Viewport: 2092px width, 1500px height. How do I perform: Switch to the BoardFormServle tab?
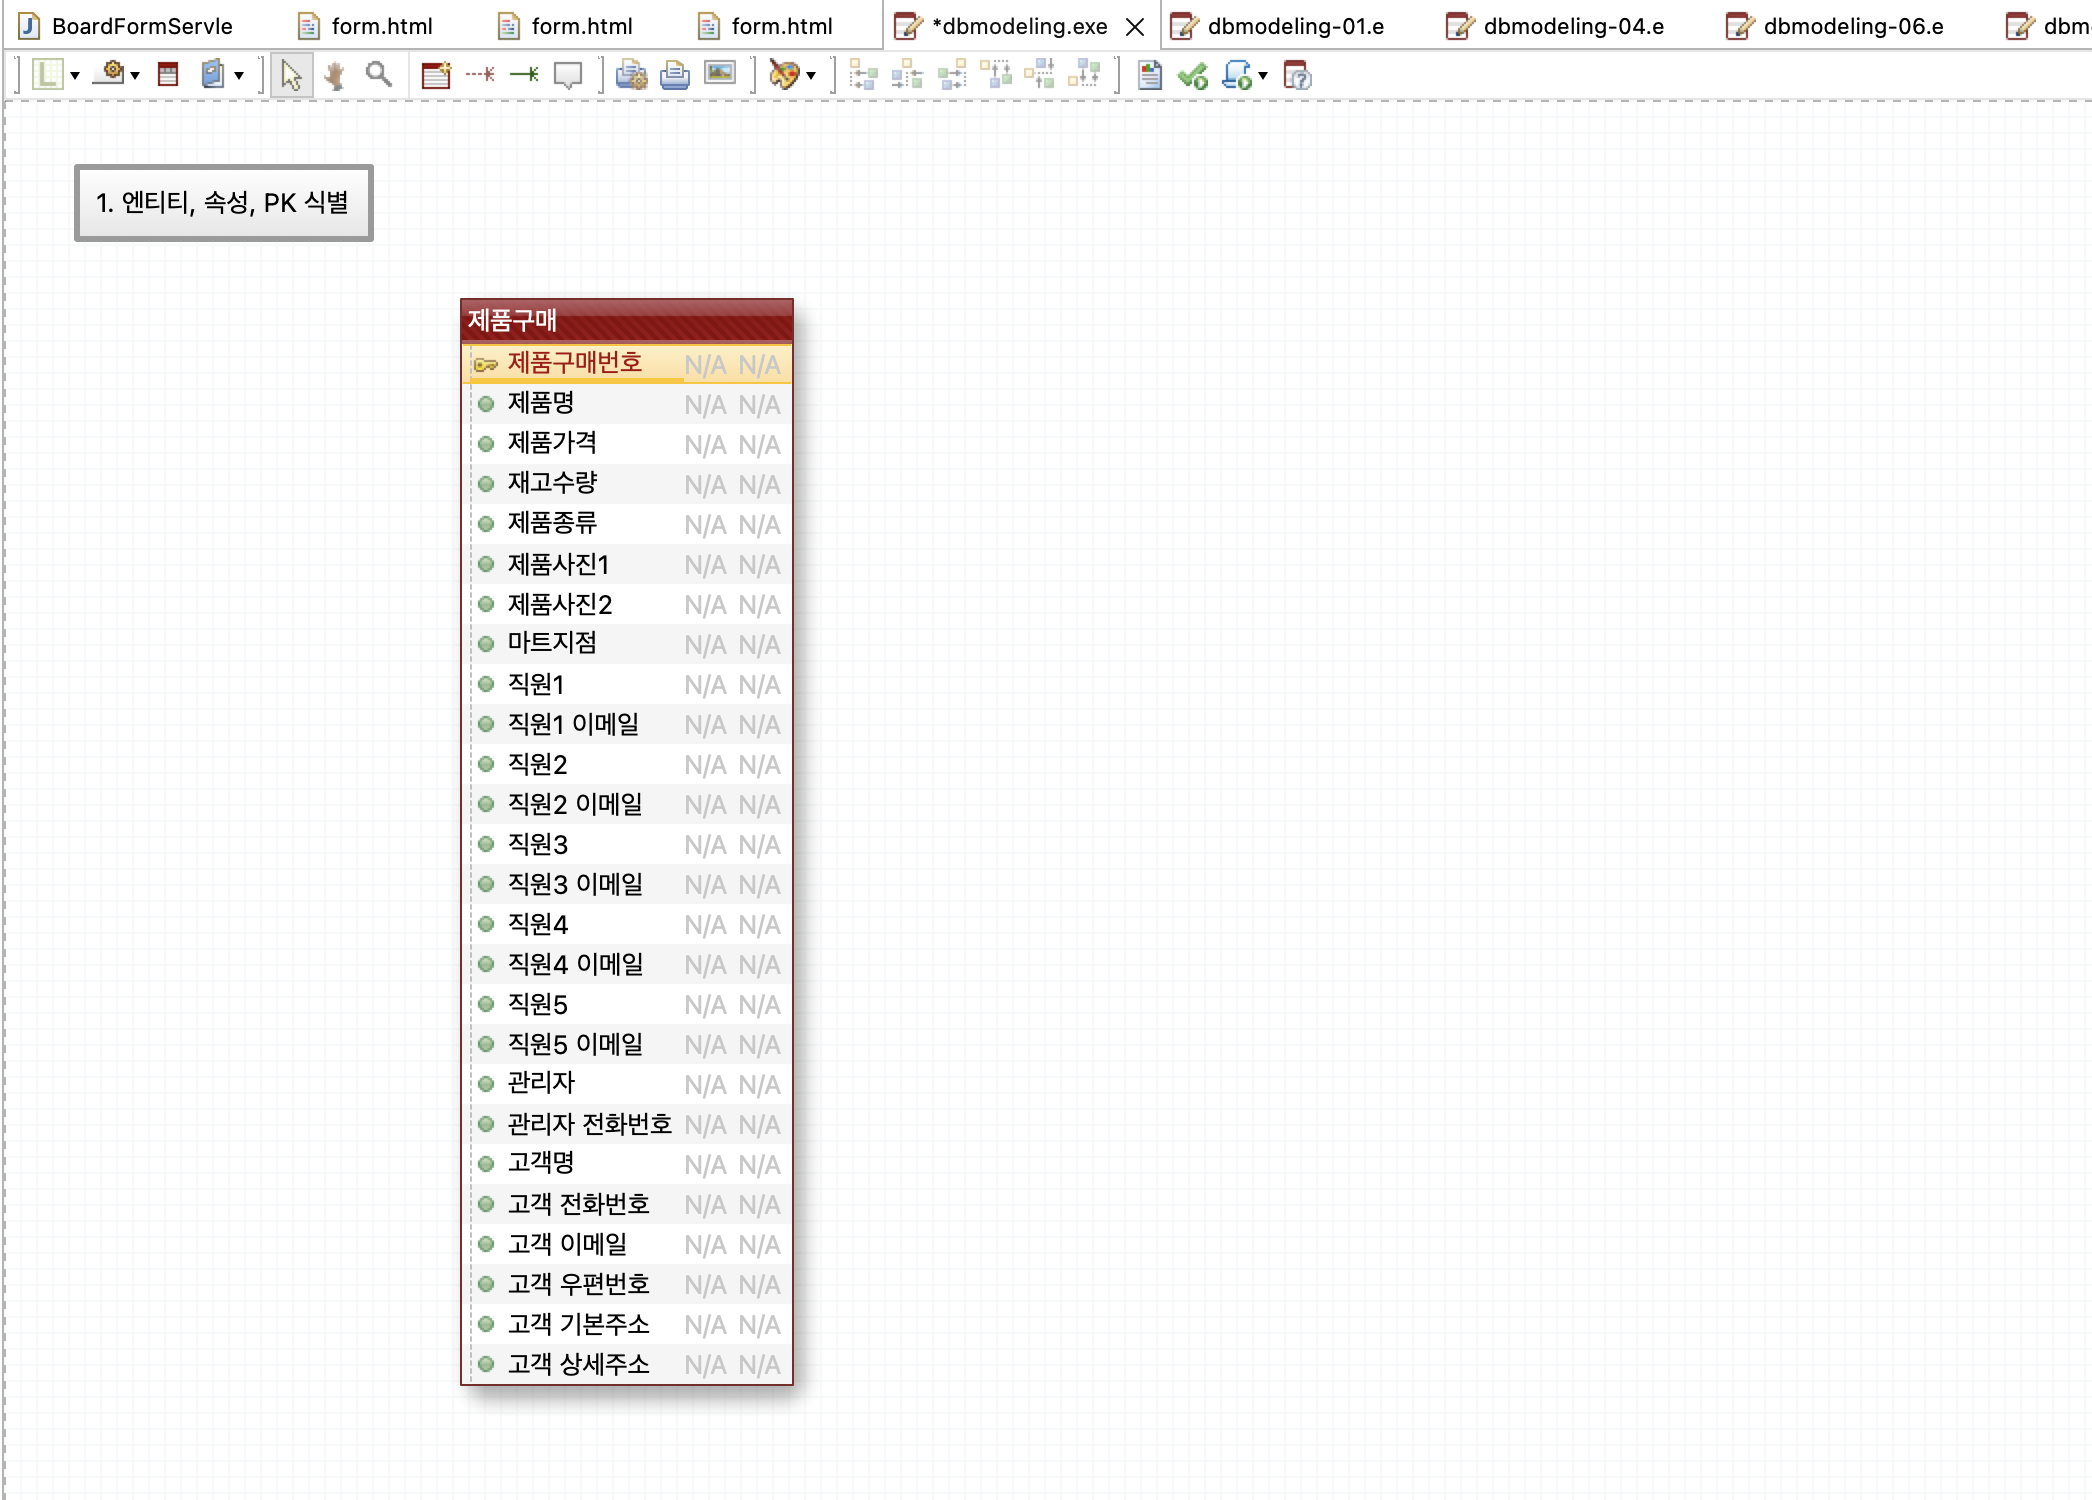click(x=127, y=26)
